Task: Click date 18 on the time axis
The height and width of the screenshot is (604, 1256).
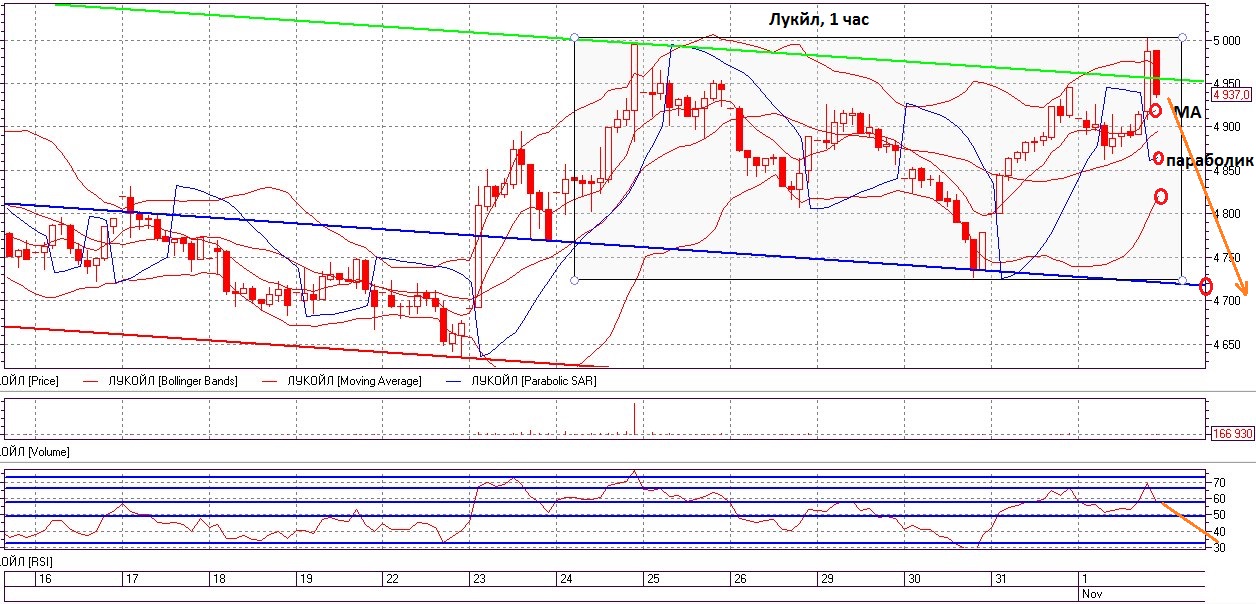Action: (219, 579)
